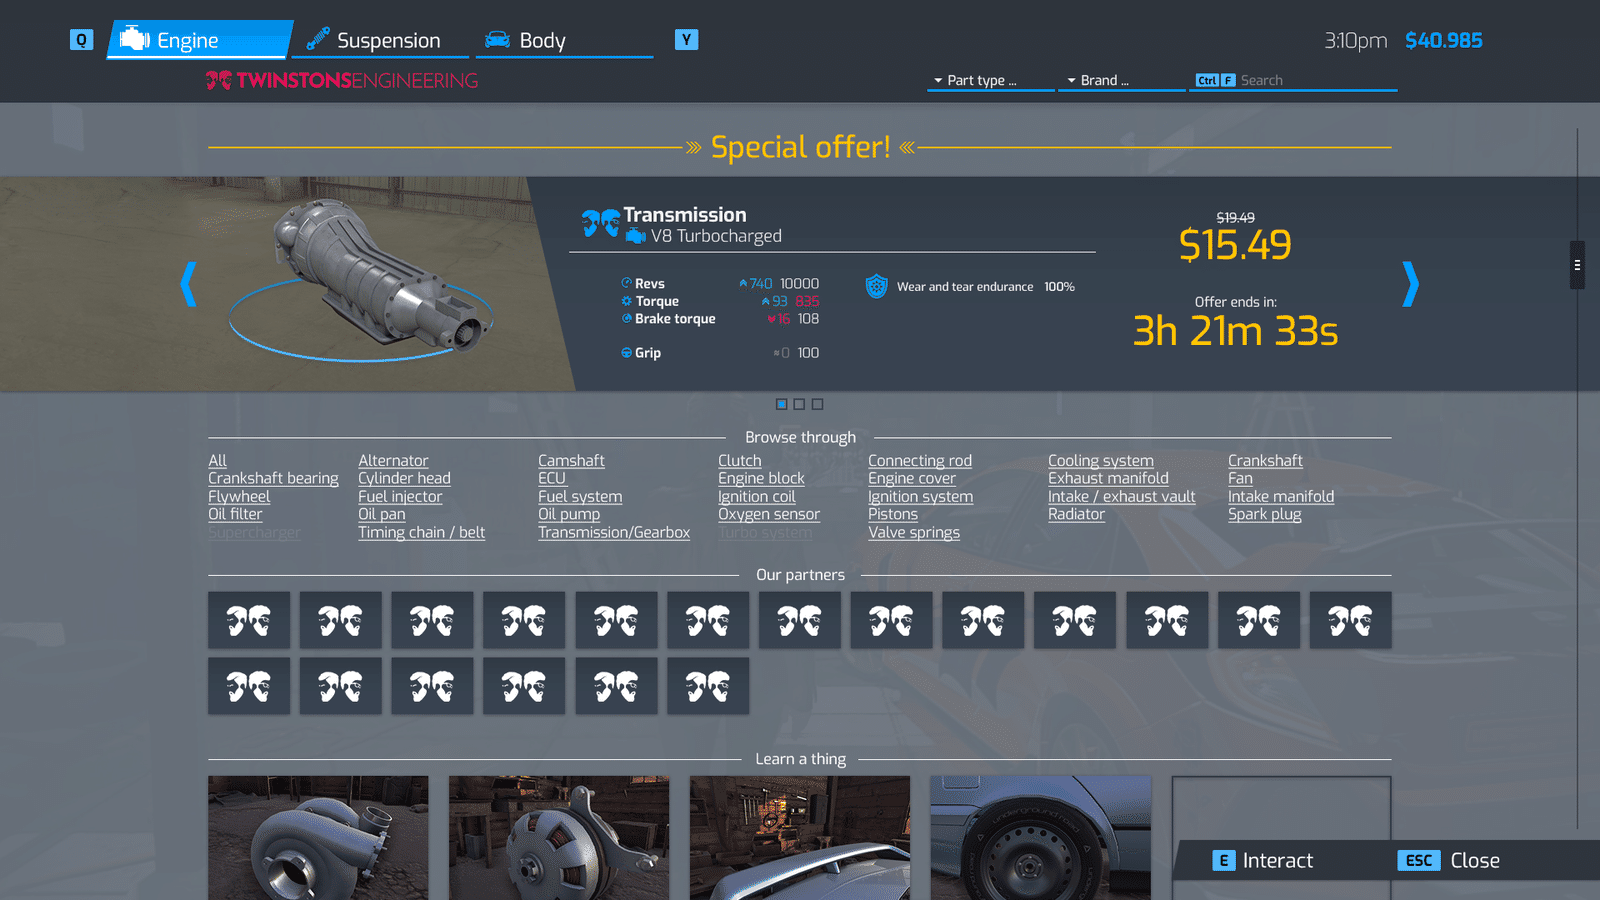Image resolution: width=1600 pixels, height=900 pixels.
Task: Select the second offer page indicator
Action: (799, 404)
